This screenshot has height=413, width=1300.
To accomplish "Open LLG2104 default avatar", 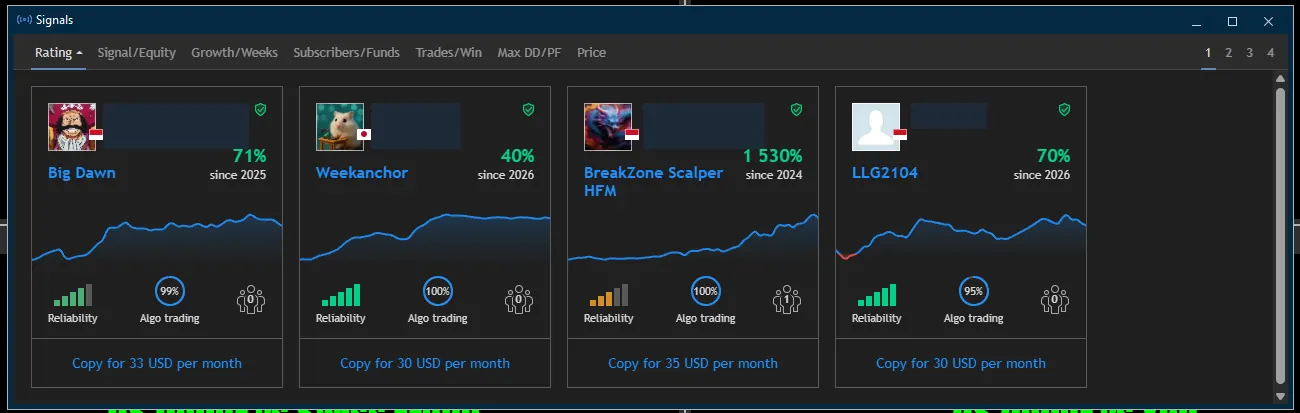I will (876, 127).
